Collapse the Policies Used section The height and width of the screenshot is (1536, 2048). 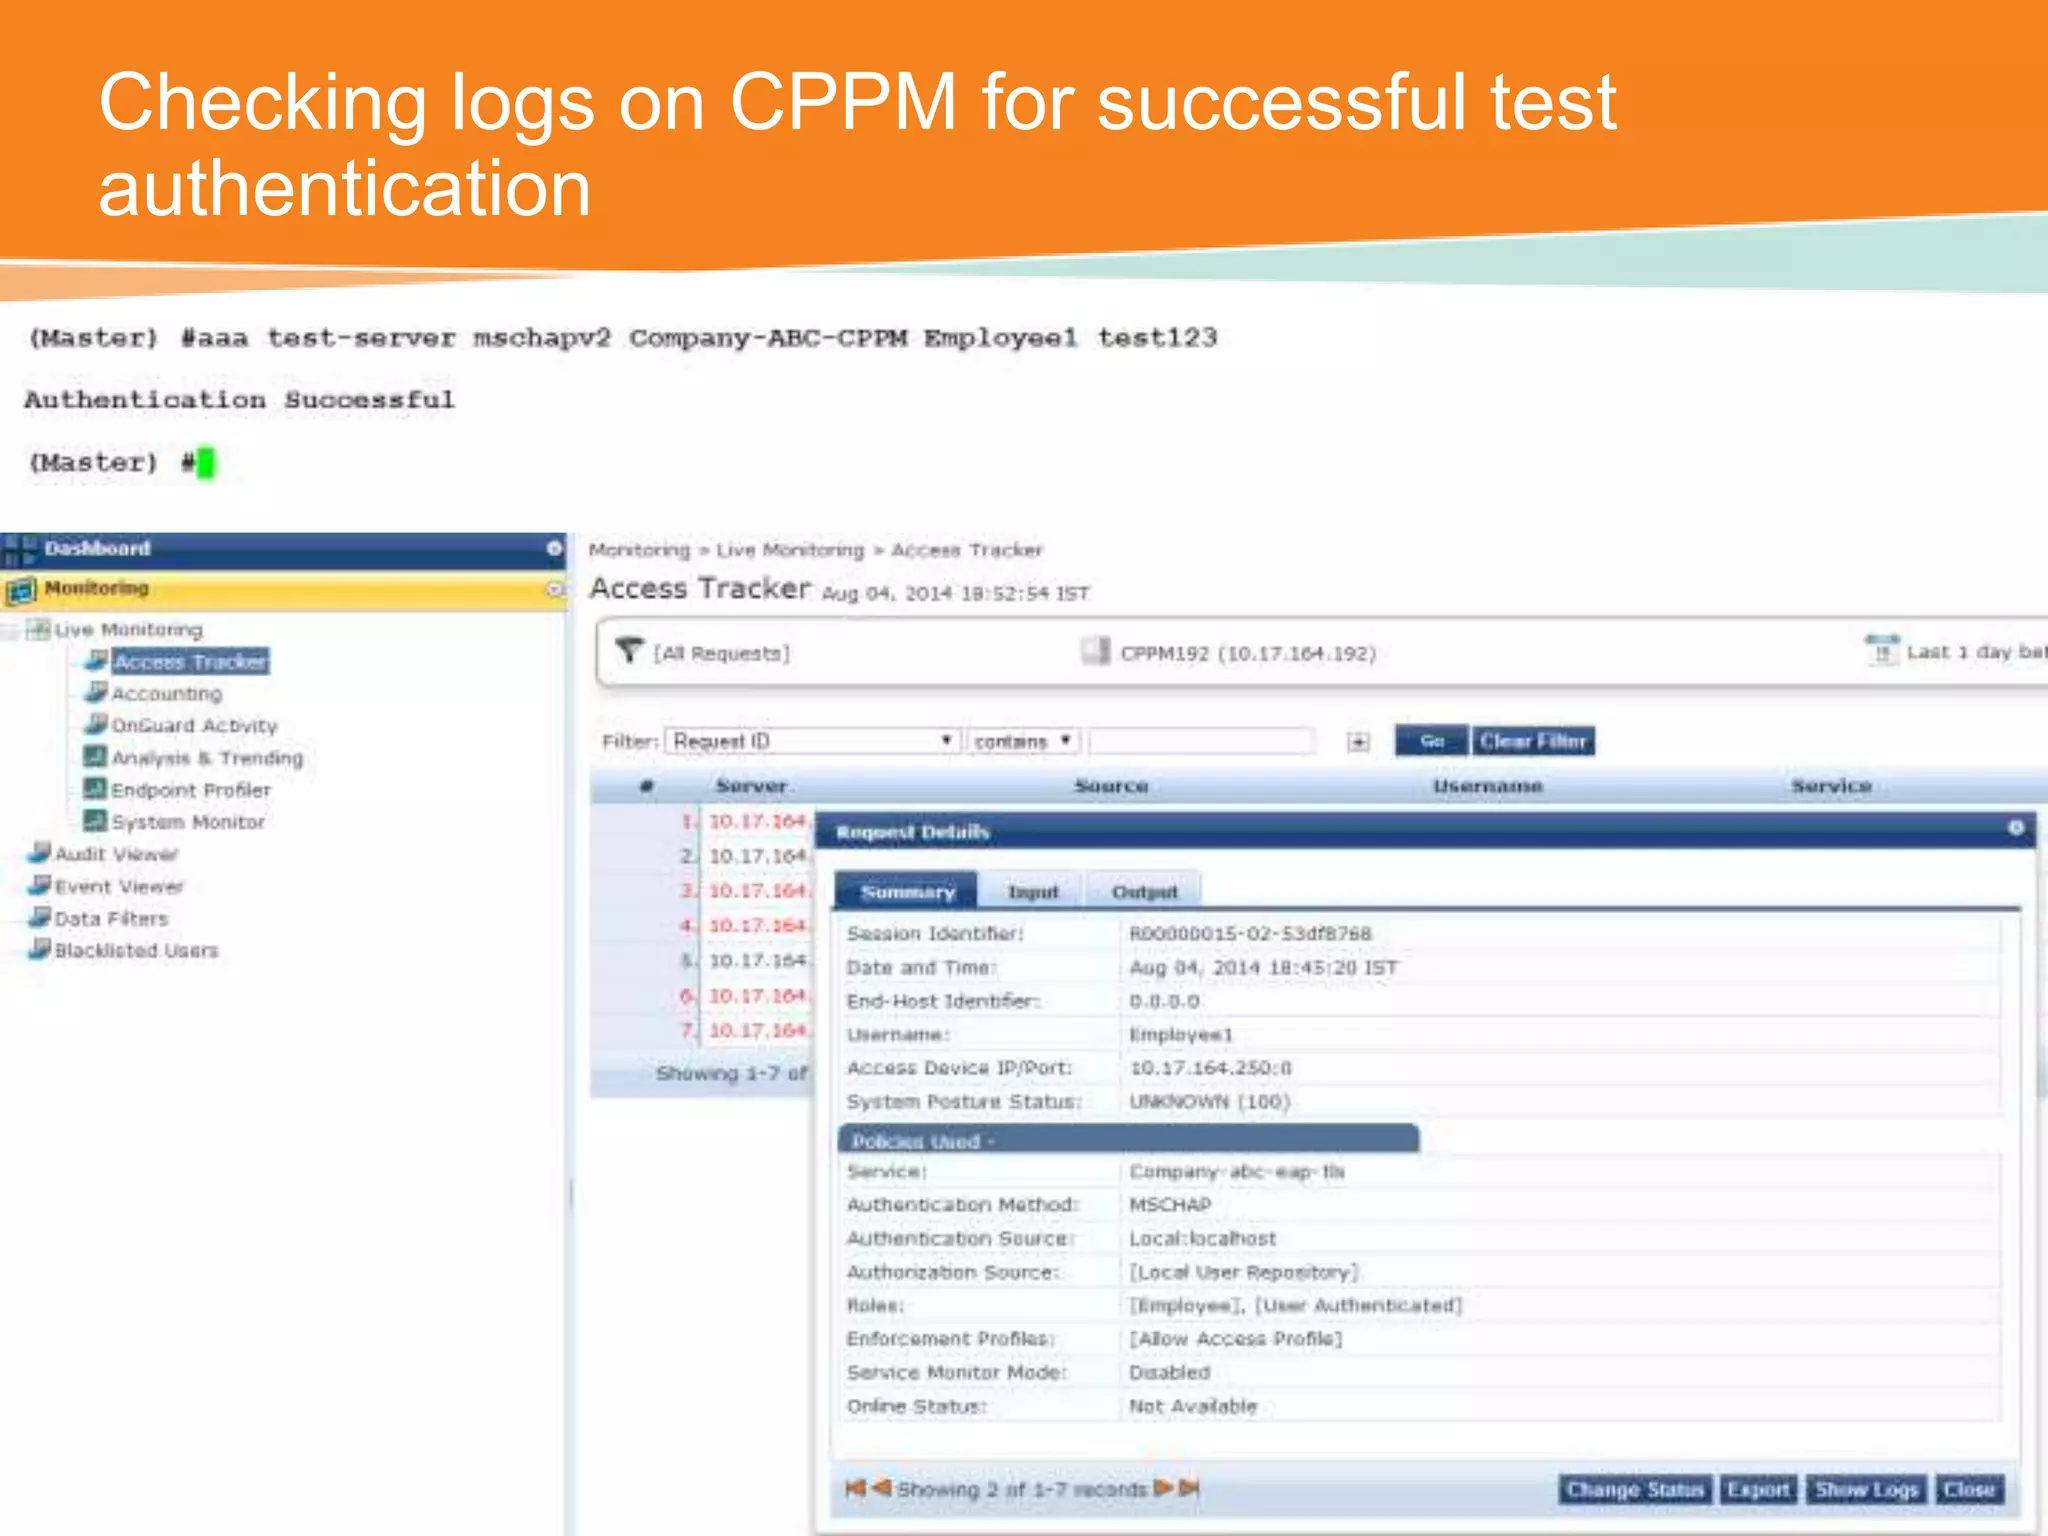click(x=1128, y=1140)
